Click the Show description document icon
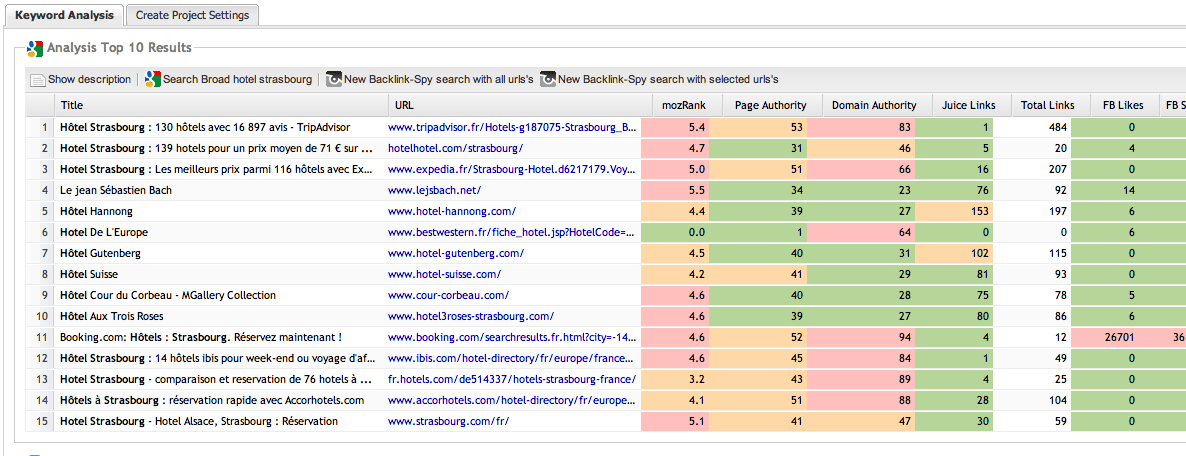This screenshot has width=1186, height=456. pos(38,79)
